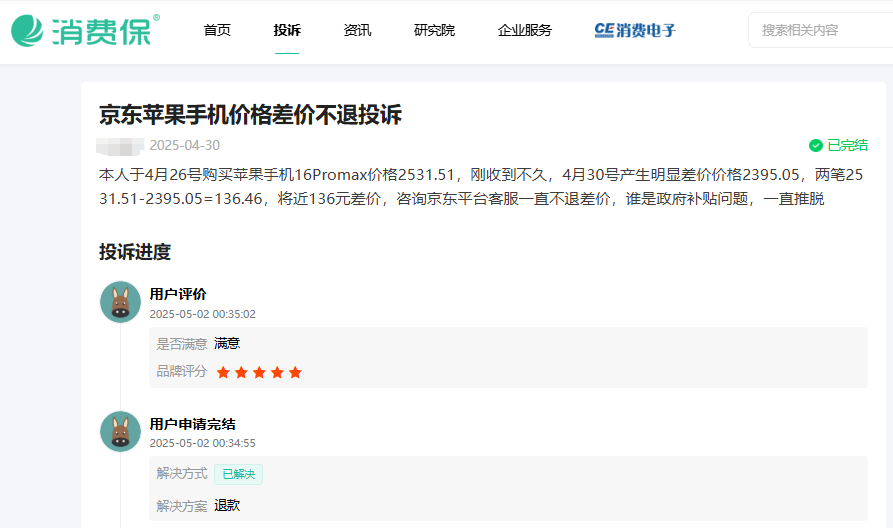Click the complaint title 京东苹果手机价格差价不退投诉
This screenshot has height=528, width=893.
click(250, 114)
